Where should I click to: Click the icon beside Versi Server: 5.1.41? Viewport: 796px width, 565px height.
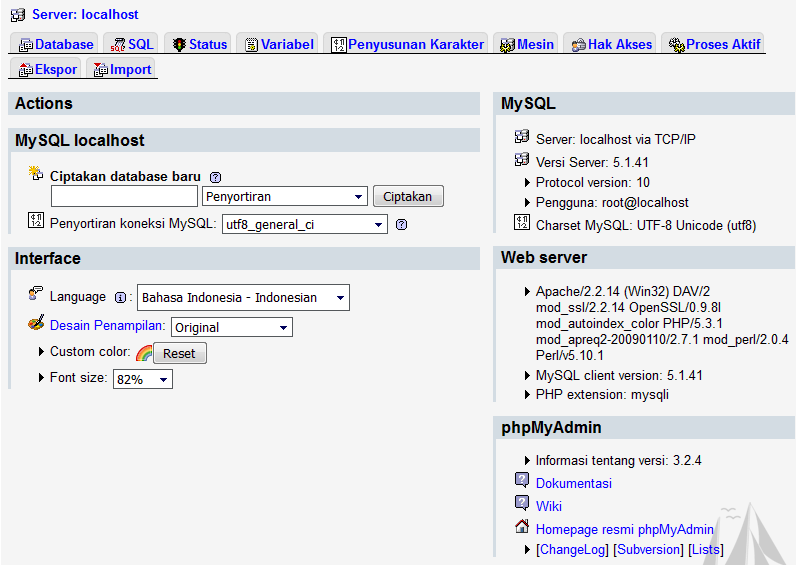522,159
